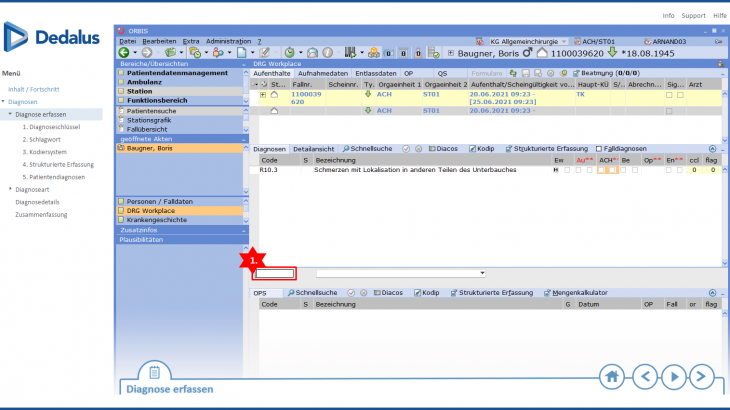Toggle the Falldiagnosen checkbox
Screen dimensions: 730x410
pyautogui.click(x=599, y=148)
